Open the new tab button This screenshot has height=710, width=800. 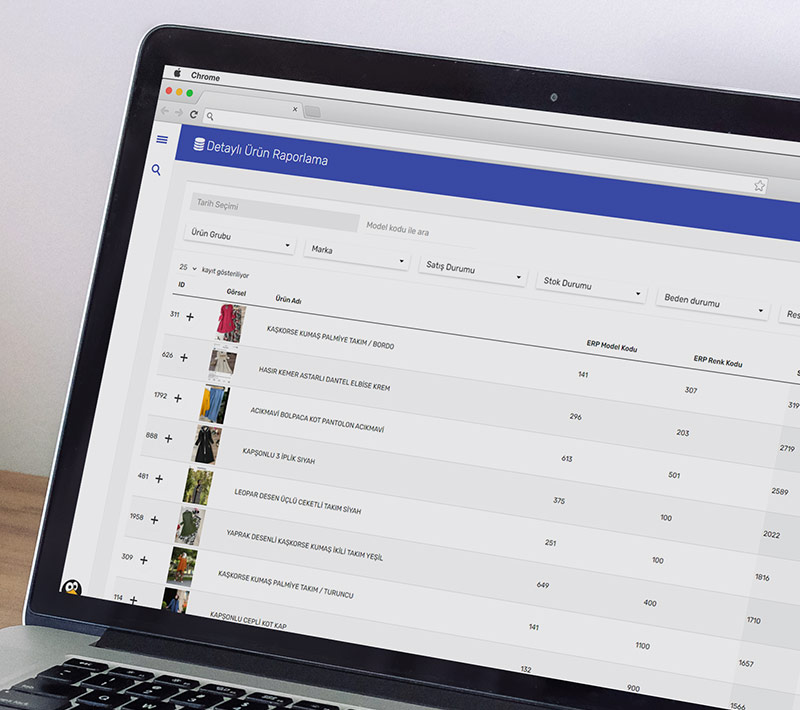point(312,112)
